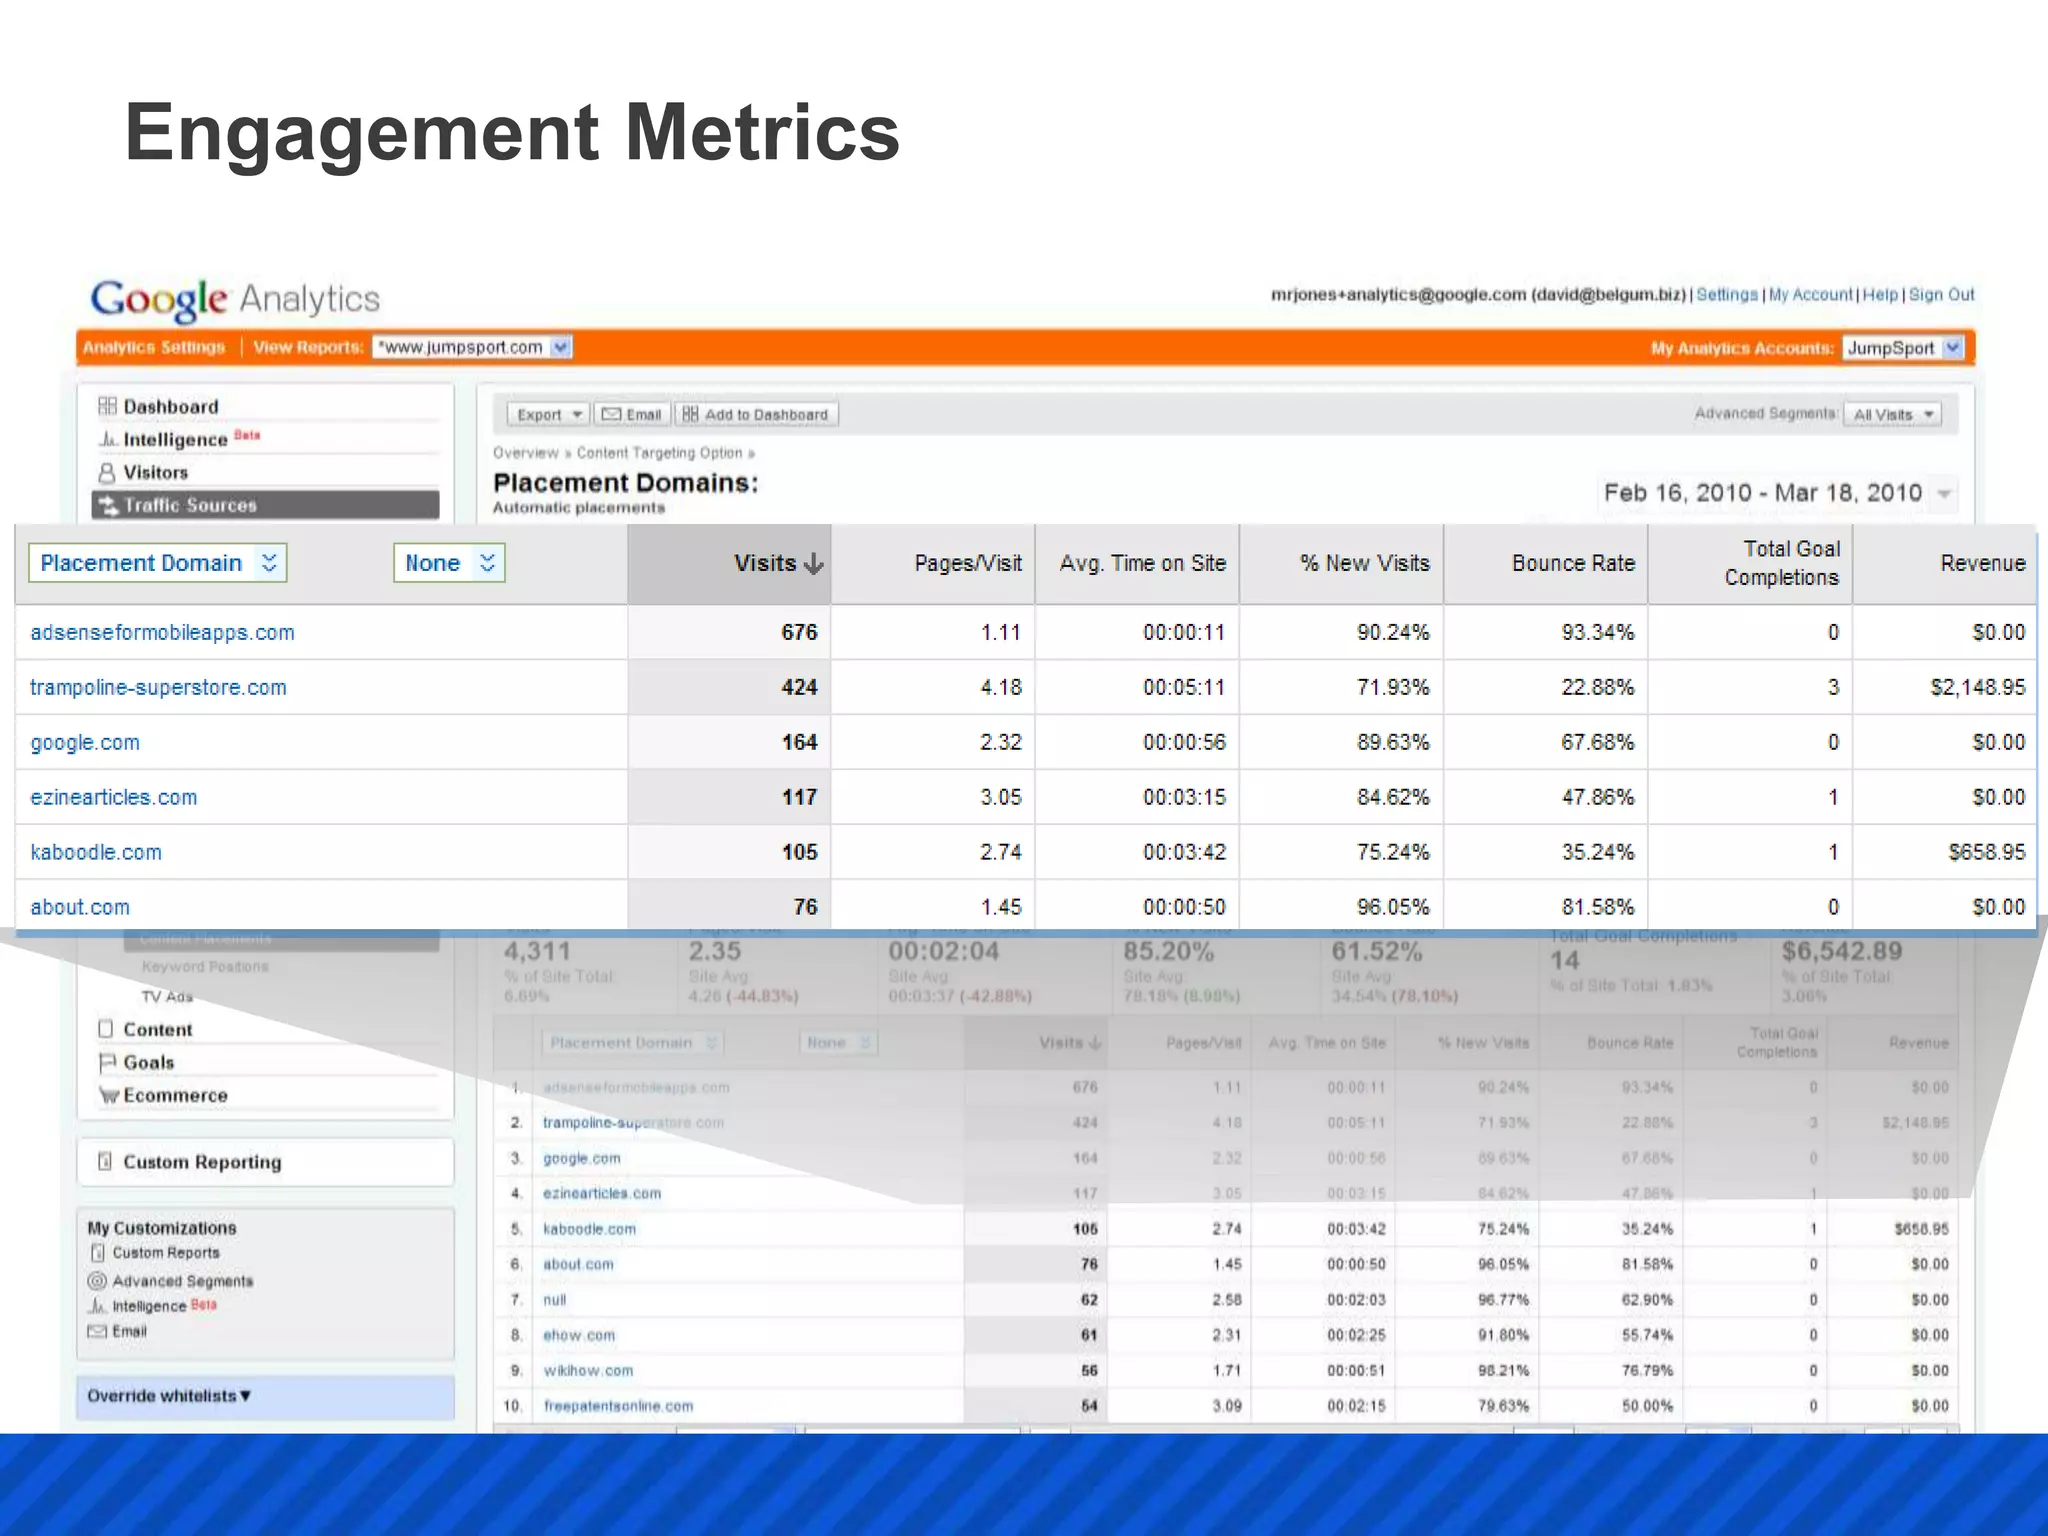Screen dimensions: 2048x1536
Task: Select Visitors in the sidebar
Action: [x=155, y=472]
